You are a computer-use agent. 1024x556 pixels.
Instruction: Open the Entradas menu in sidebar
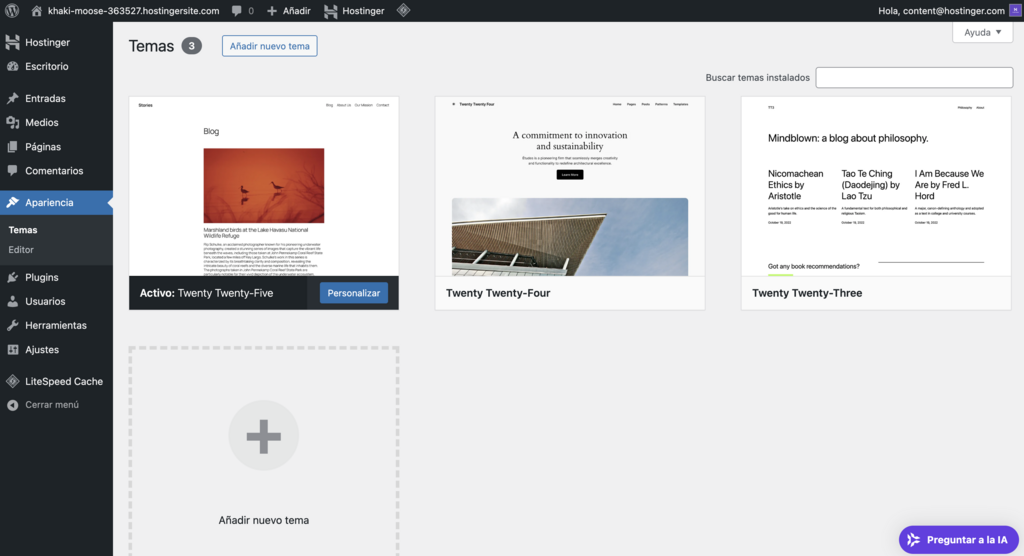45,98
